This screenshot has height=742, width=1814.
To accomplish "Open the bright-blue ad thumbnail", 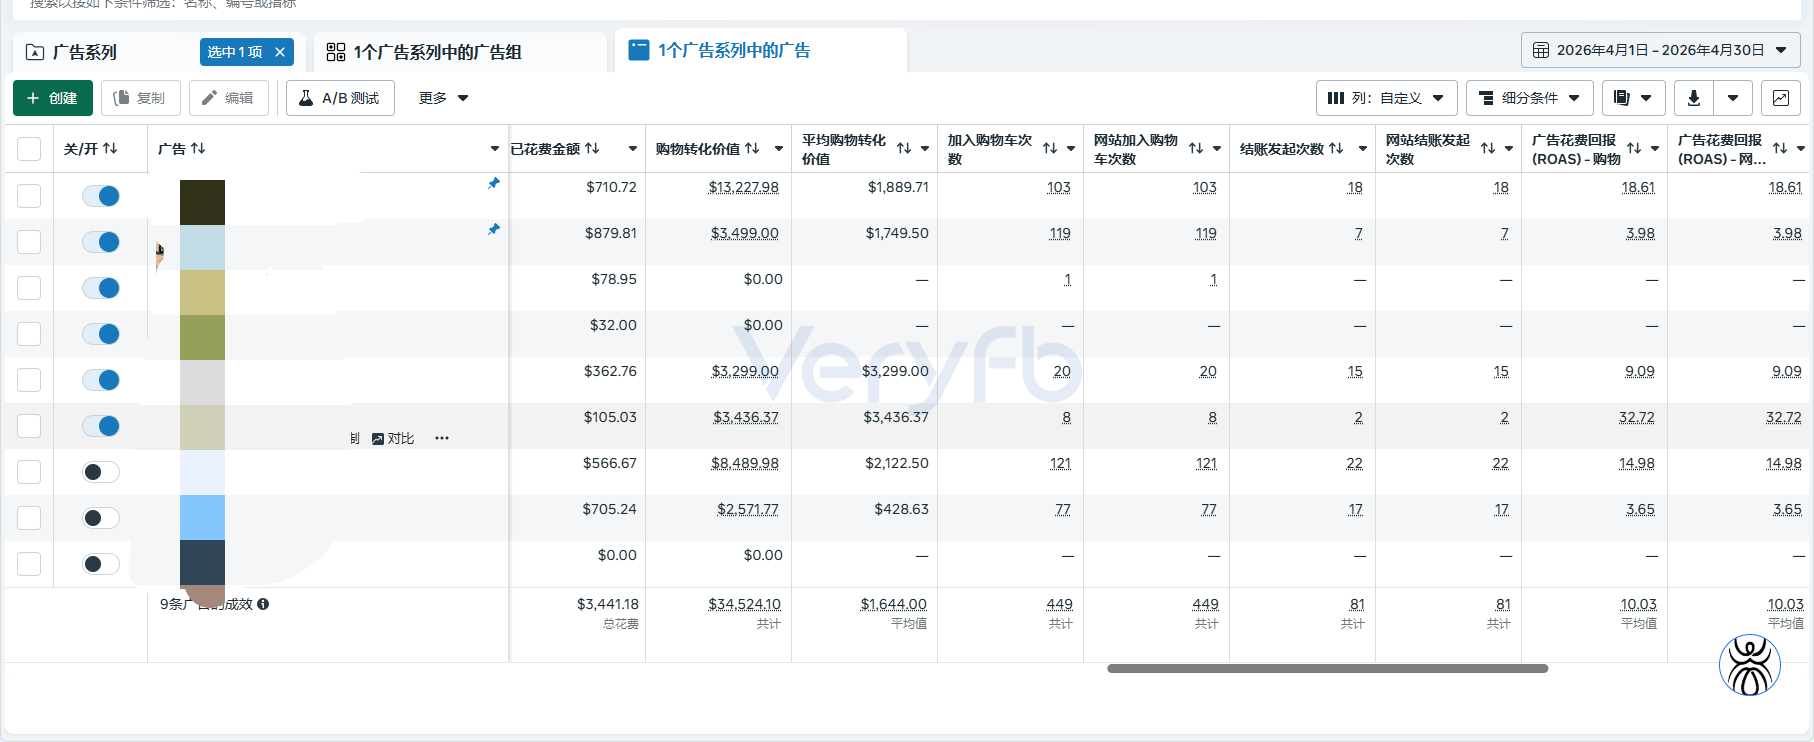I will (x=202, y=517).
